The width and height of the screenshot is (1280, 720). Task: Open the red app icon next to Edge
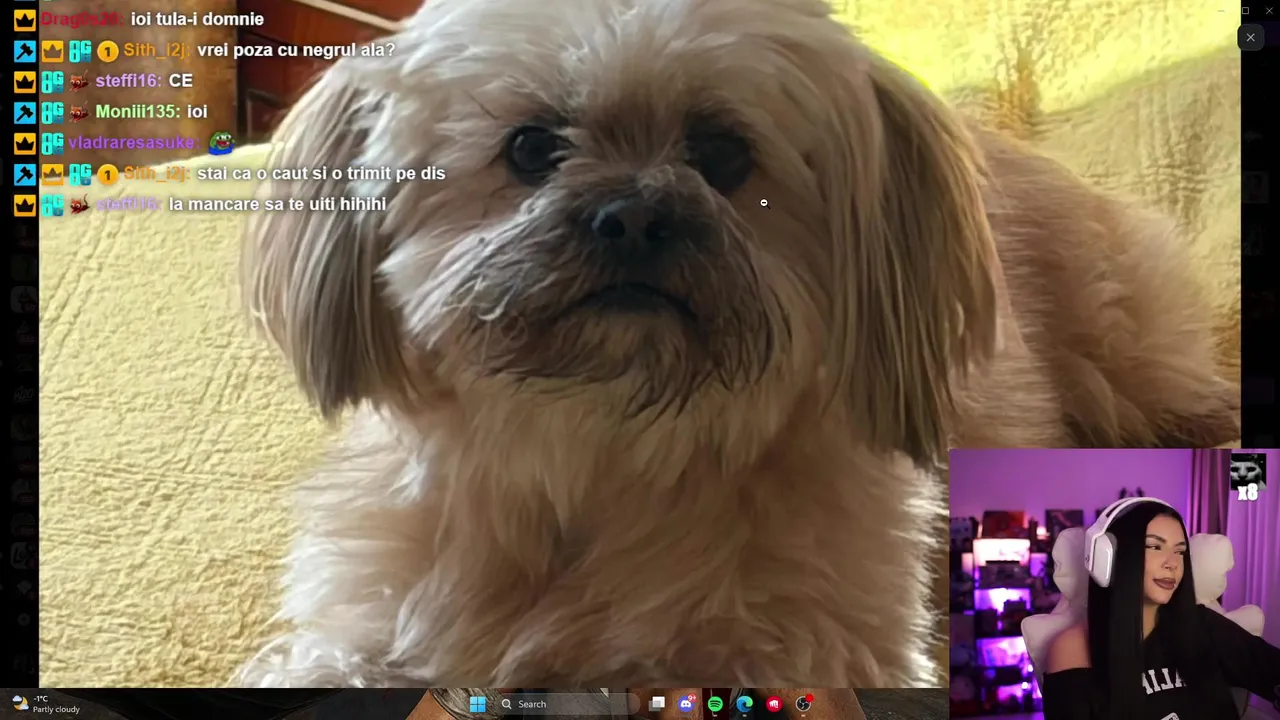[x=774, y=704]
